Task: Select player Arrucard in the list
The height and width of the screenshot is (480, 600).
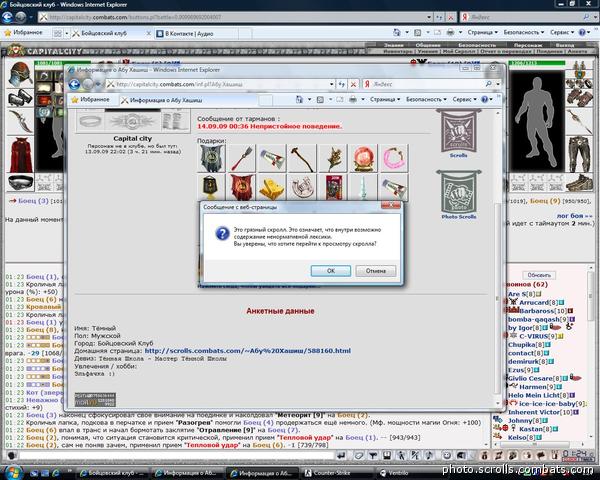Action: [536, 302]
